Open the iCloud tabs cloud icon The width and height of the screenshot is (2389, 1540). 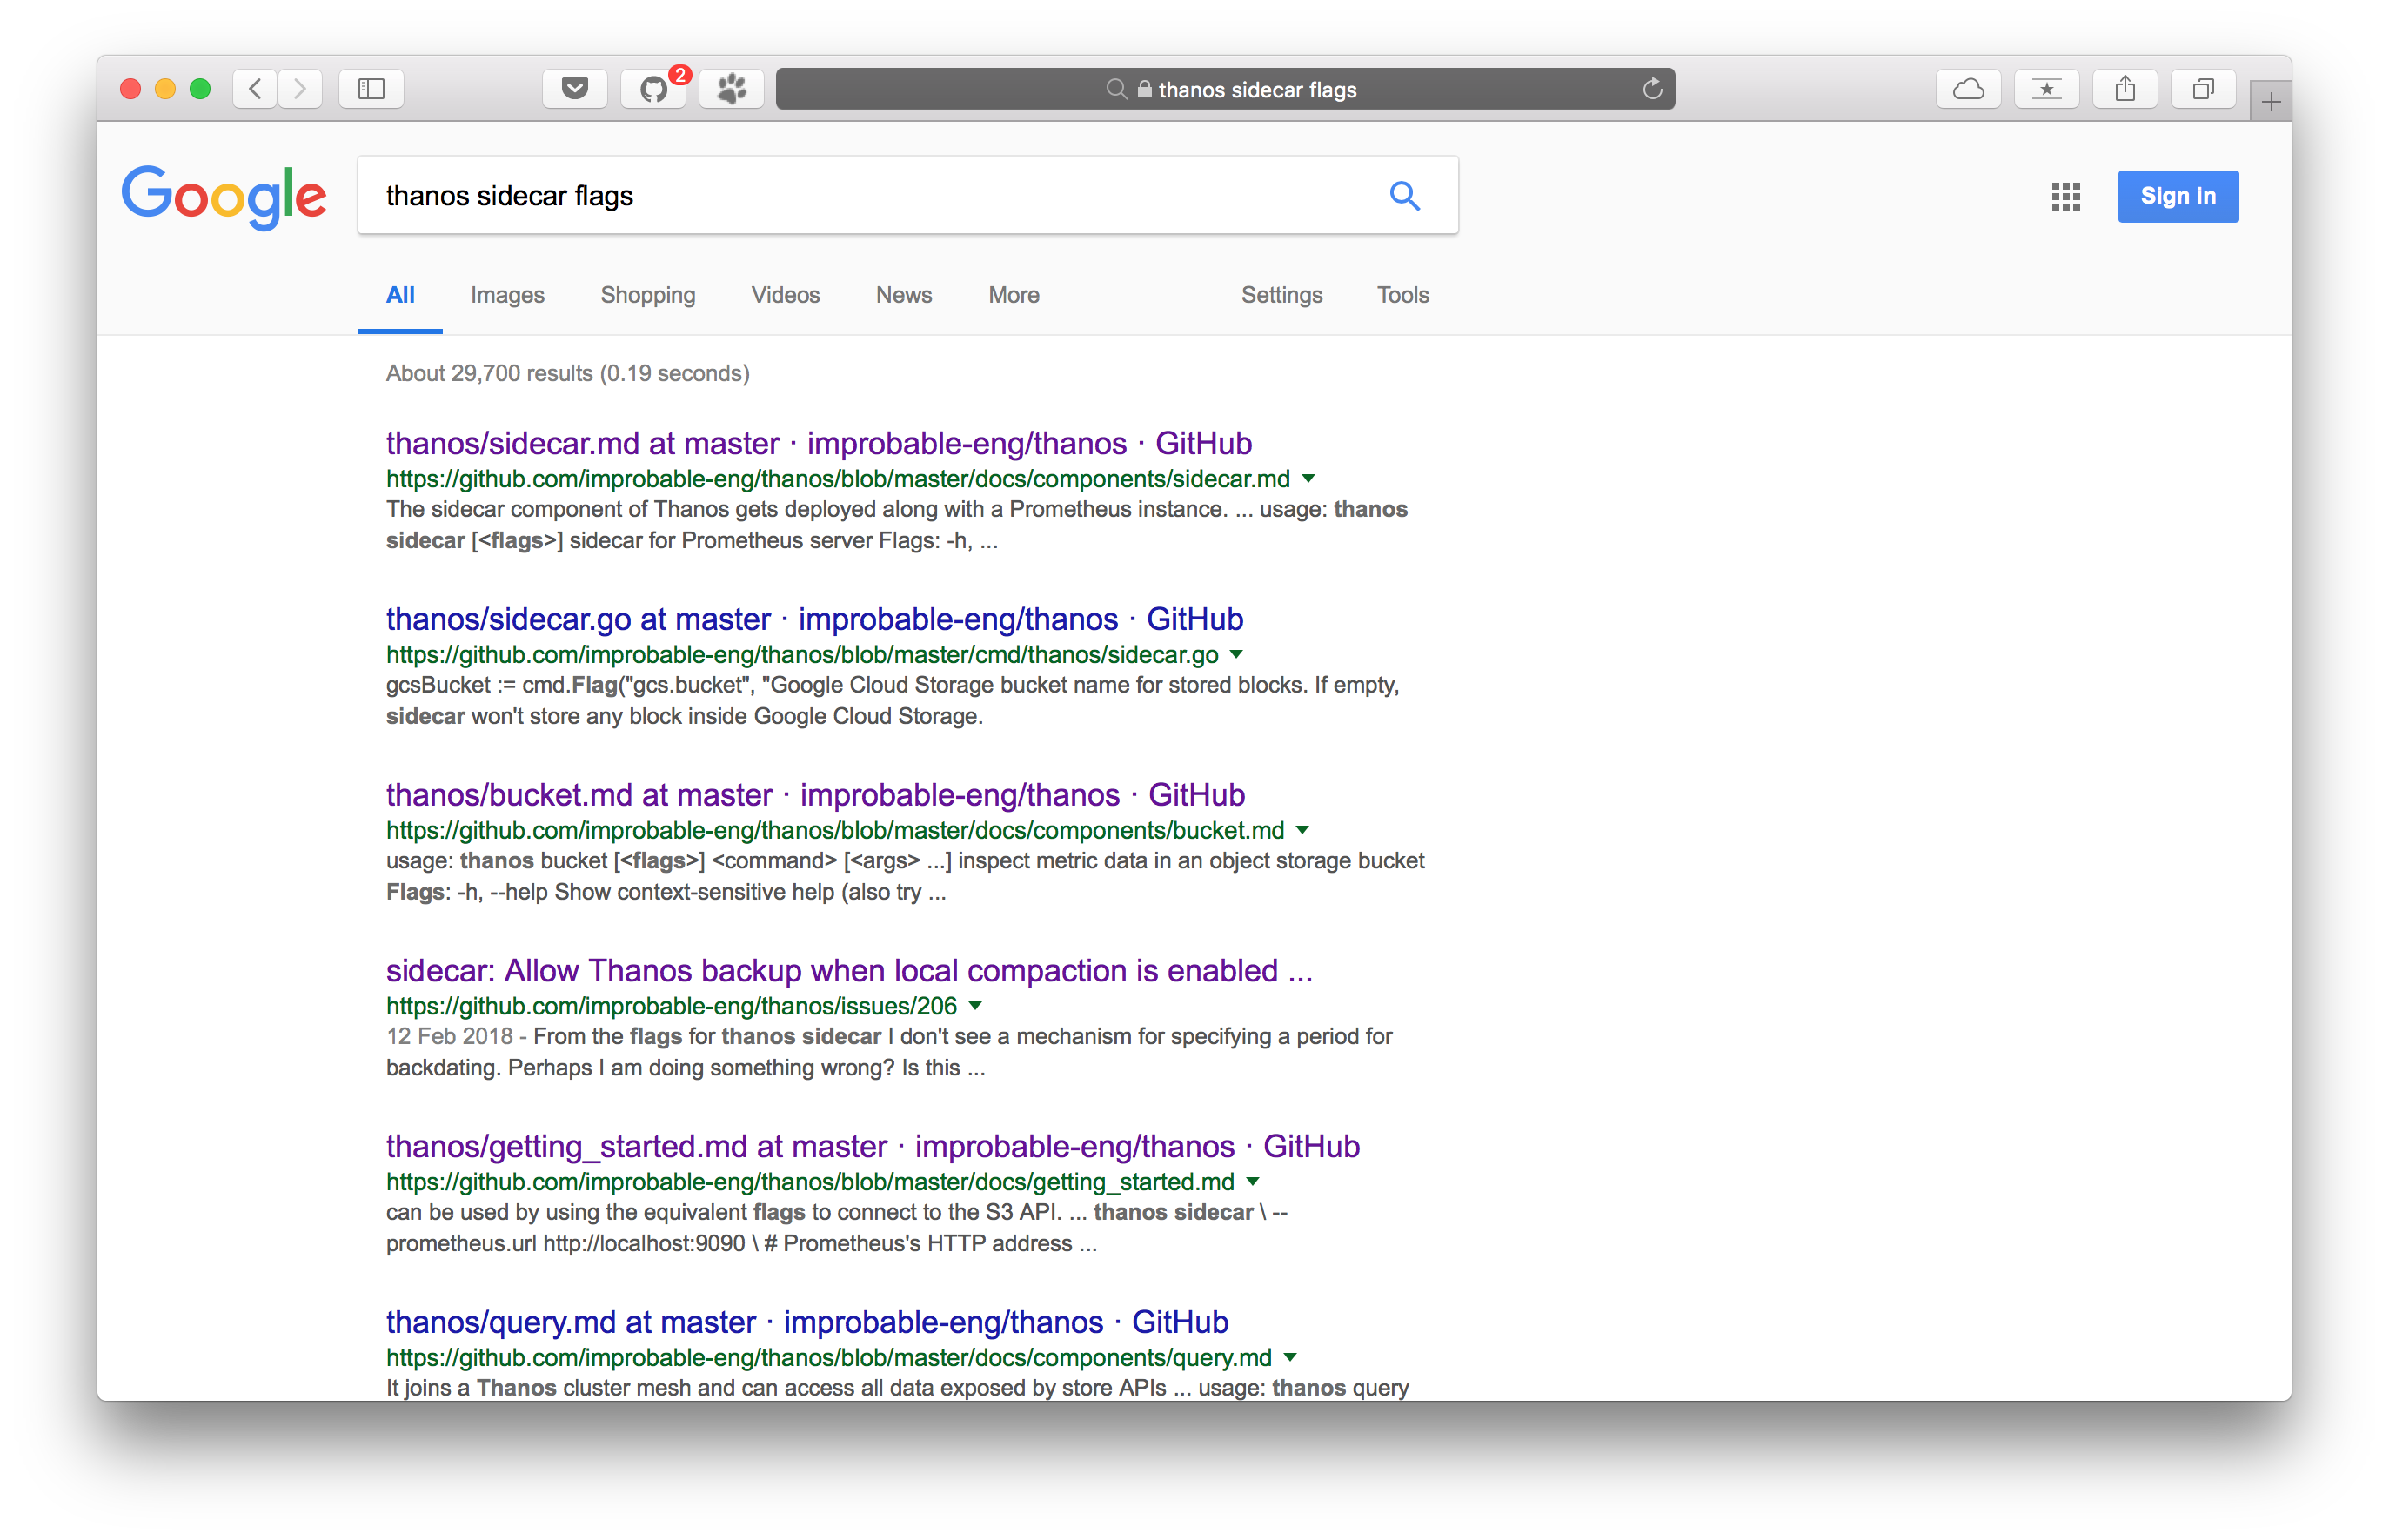point(1968,89)
